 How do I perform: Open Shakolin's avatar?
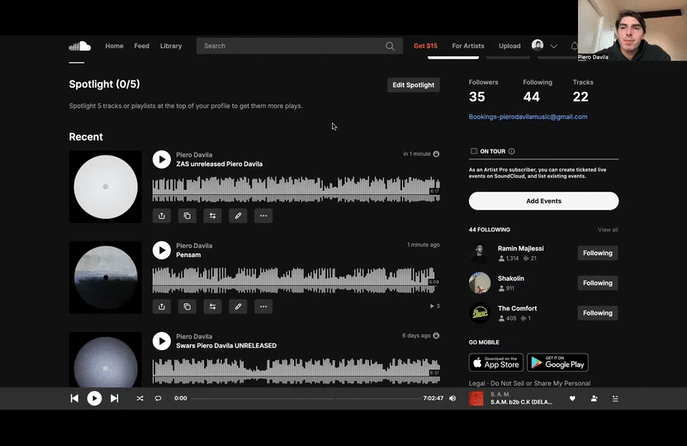pos(480,283)
